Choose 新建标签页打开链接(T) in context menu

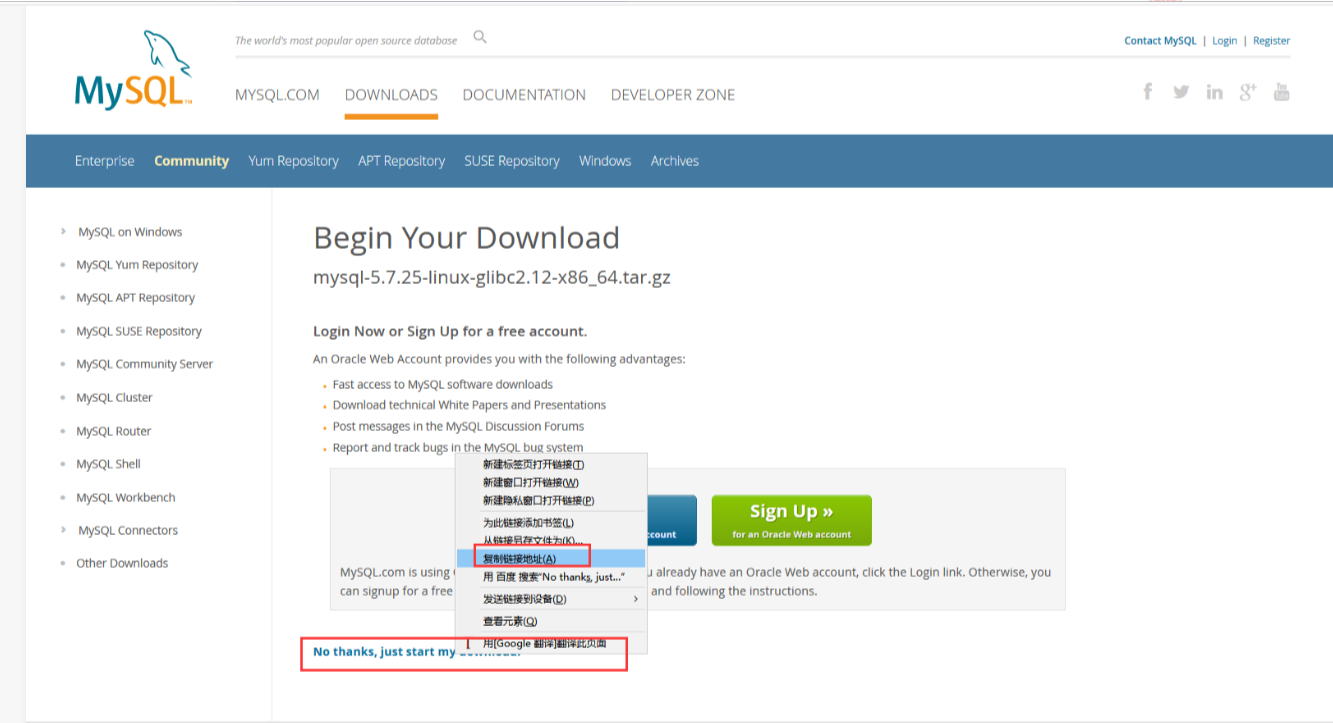coord(551,464)
